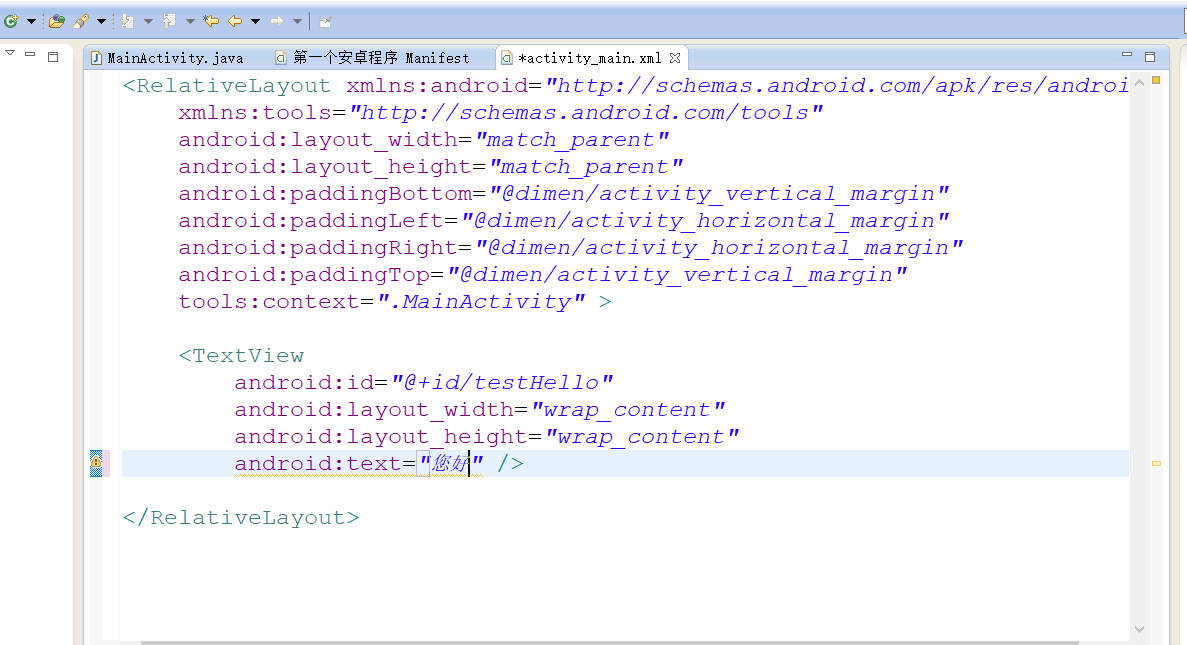Viewport: 1187px width, 645px height.
Task: Click the New Java Class icon
Action: point(11,21)
